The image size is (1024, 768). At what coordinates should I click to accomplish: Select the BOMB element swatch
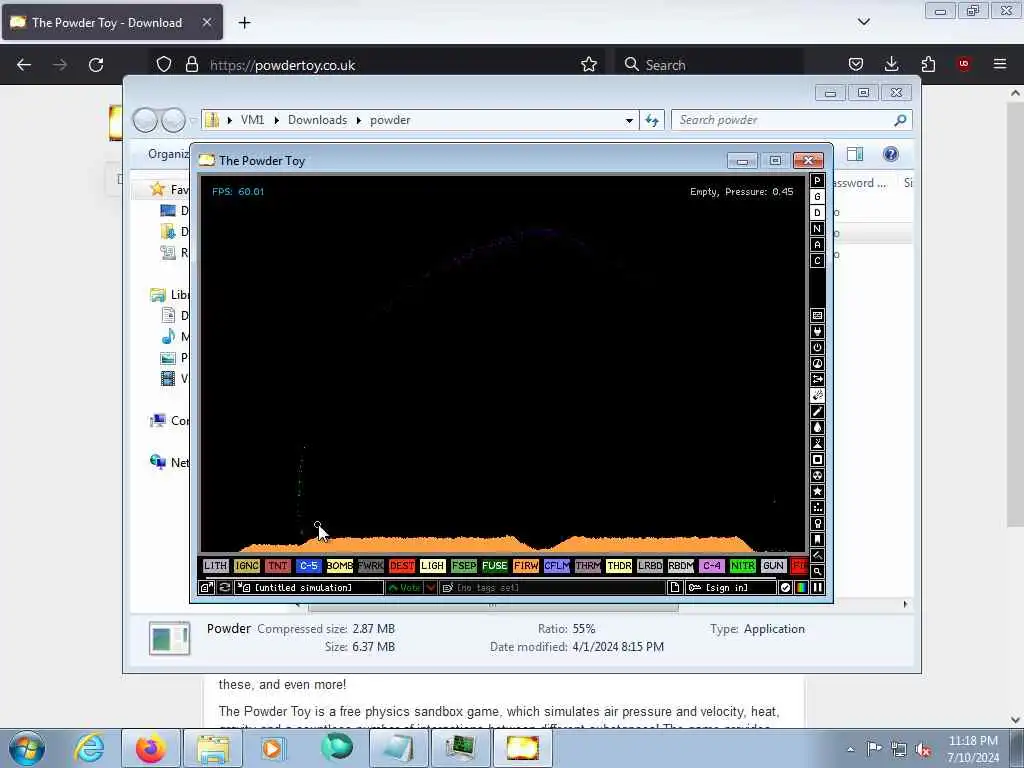340,566
